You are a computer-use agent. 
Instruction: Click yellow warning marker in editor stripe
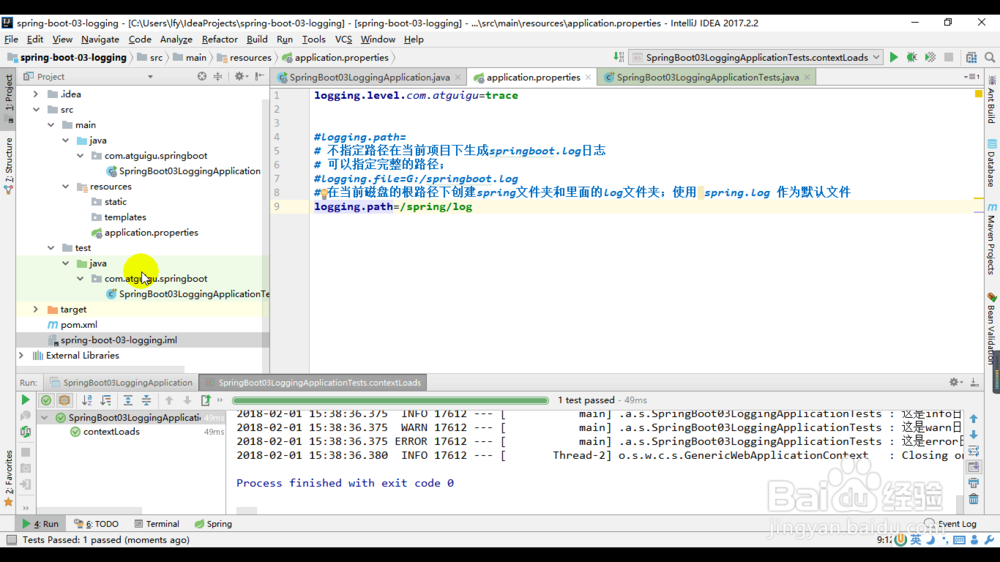[x=978, y=94]
